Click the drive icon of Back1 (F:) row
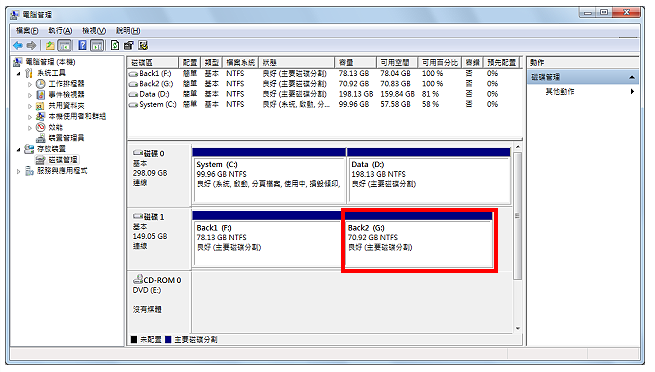This screenshot has width=655, height=372. pos(133,74)
